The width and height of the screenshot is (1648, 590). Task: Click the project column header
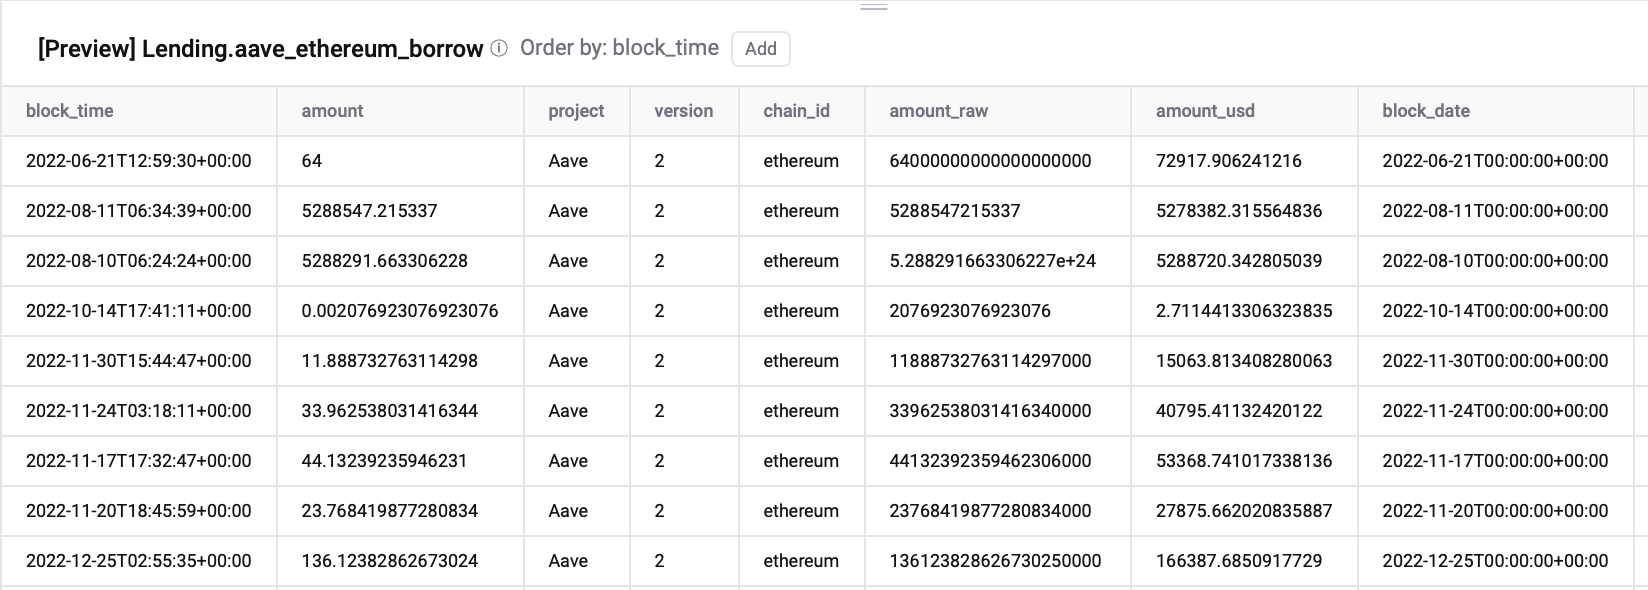point(576,111)
